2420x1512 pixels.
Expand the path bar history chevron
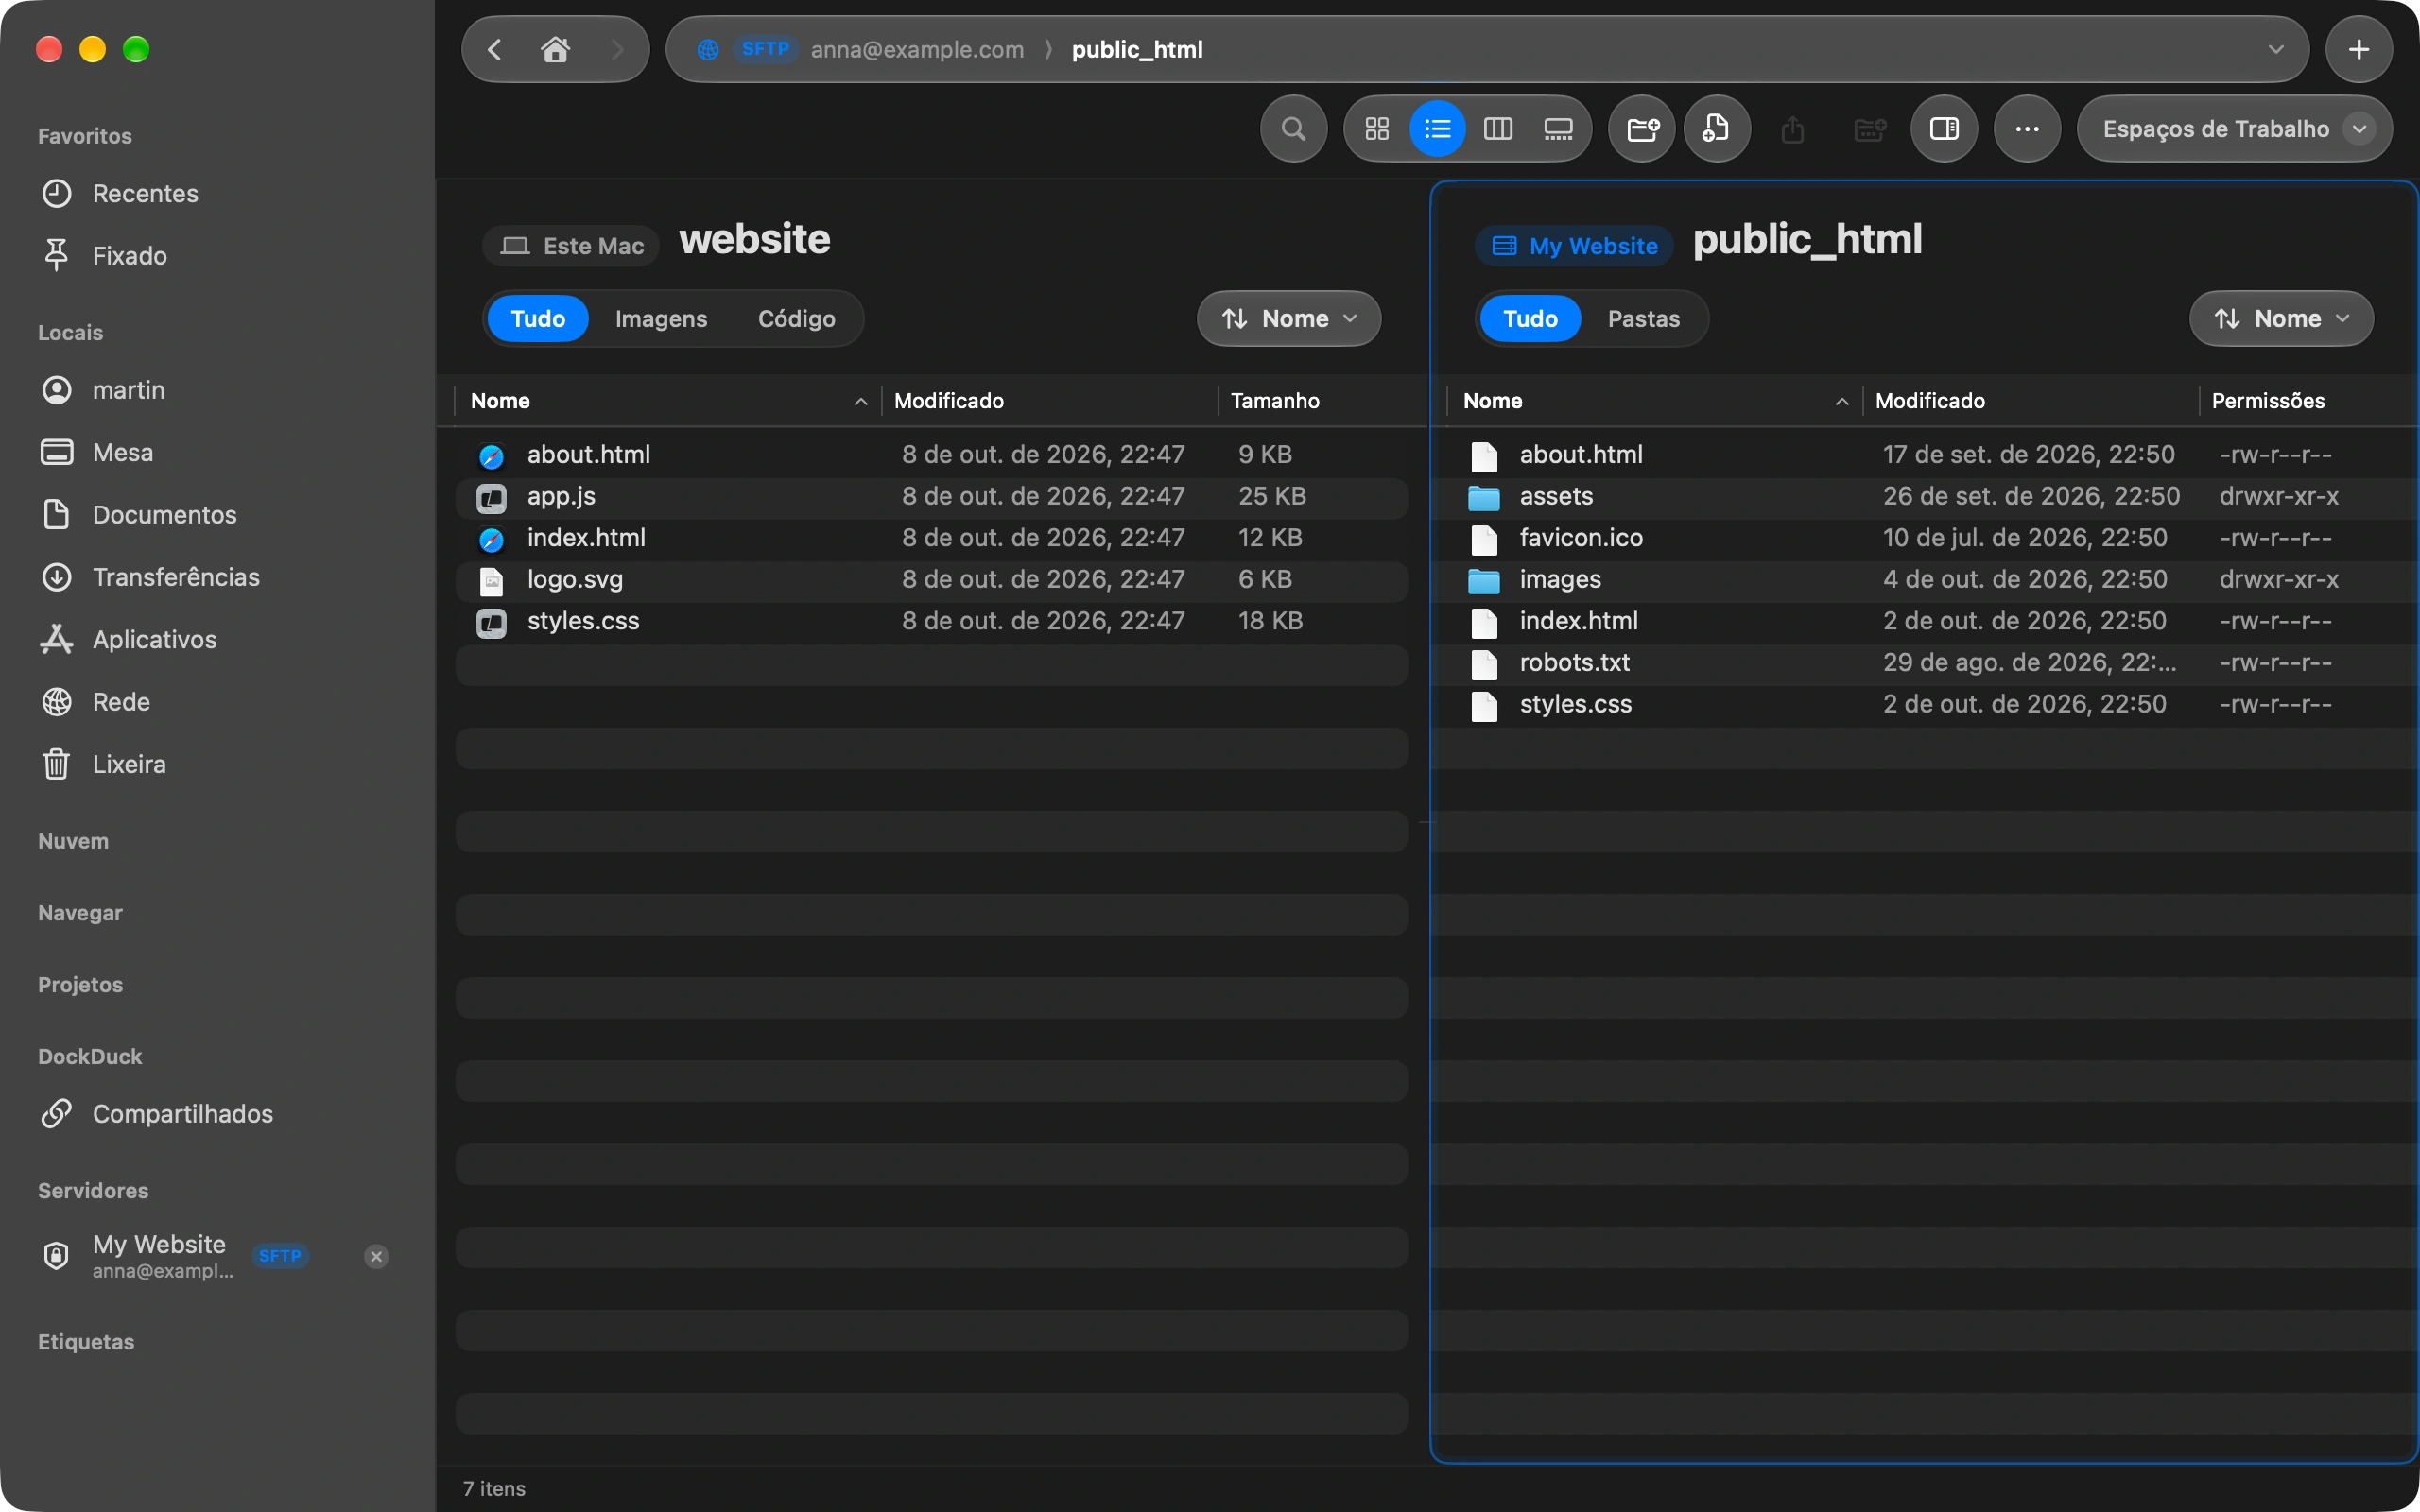2276,49
